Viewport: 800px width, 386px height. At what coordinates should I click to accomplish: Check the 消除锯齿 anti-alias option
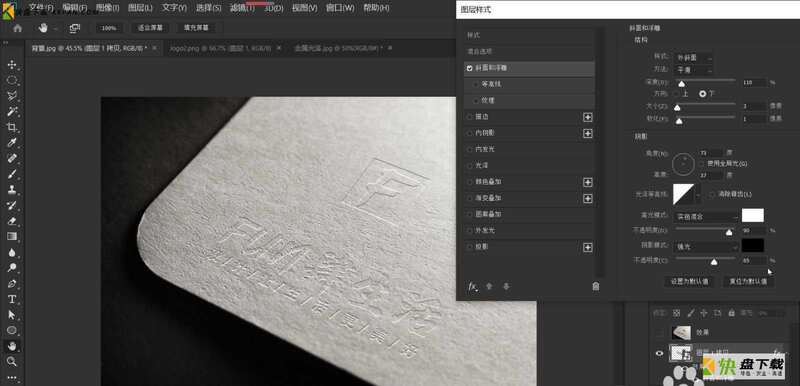click(x=712, y=194)
